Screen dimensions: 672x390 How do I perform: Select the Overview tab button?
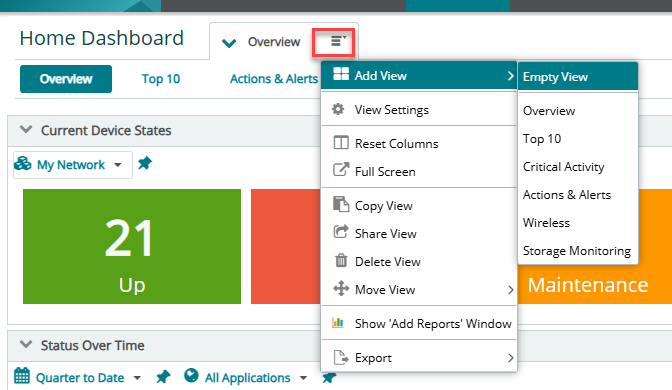tap(66, 79)
